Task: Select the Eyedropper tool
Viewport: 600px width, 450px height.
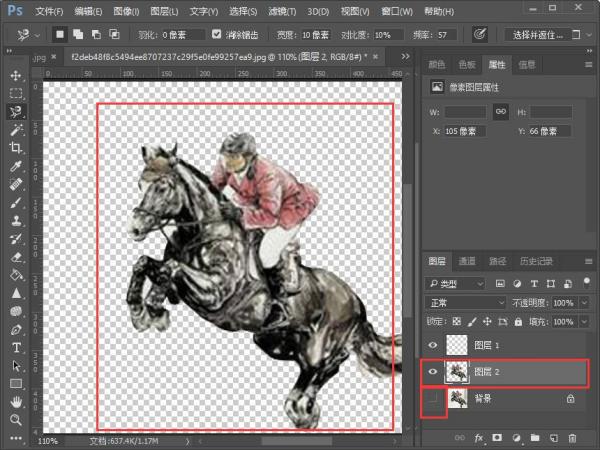Action: click(x=16, y=166)
